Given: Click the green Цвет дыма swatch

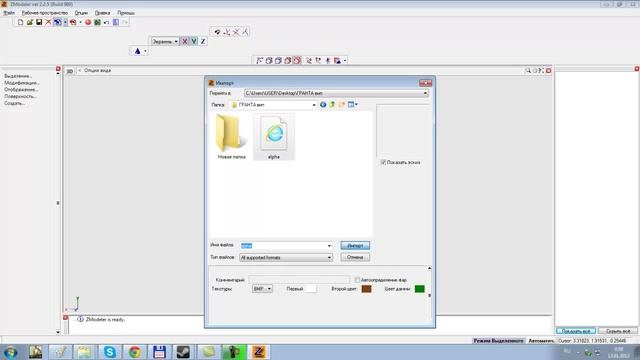Looking at the screenshot, I should 420,289.
